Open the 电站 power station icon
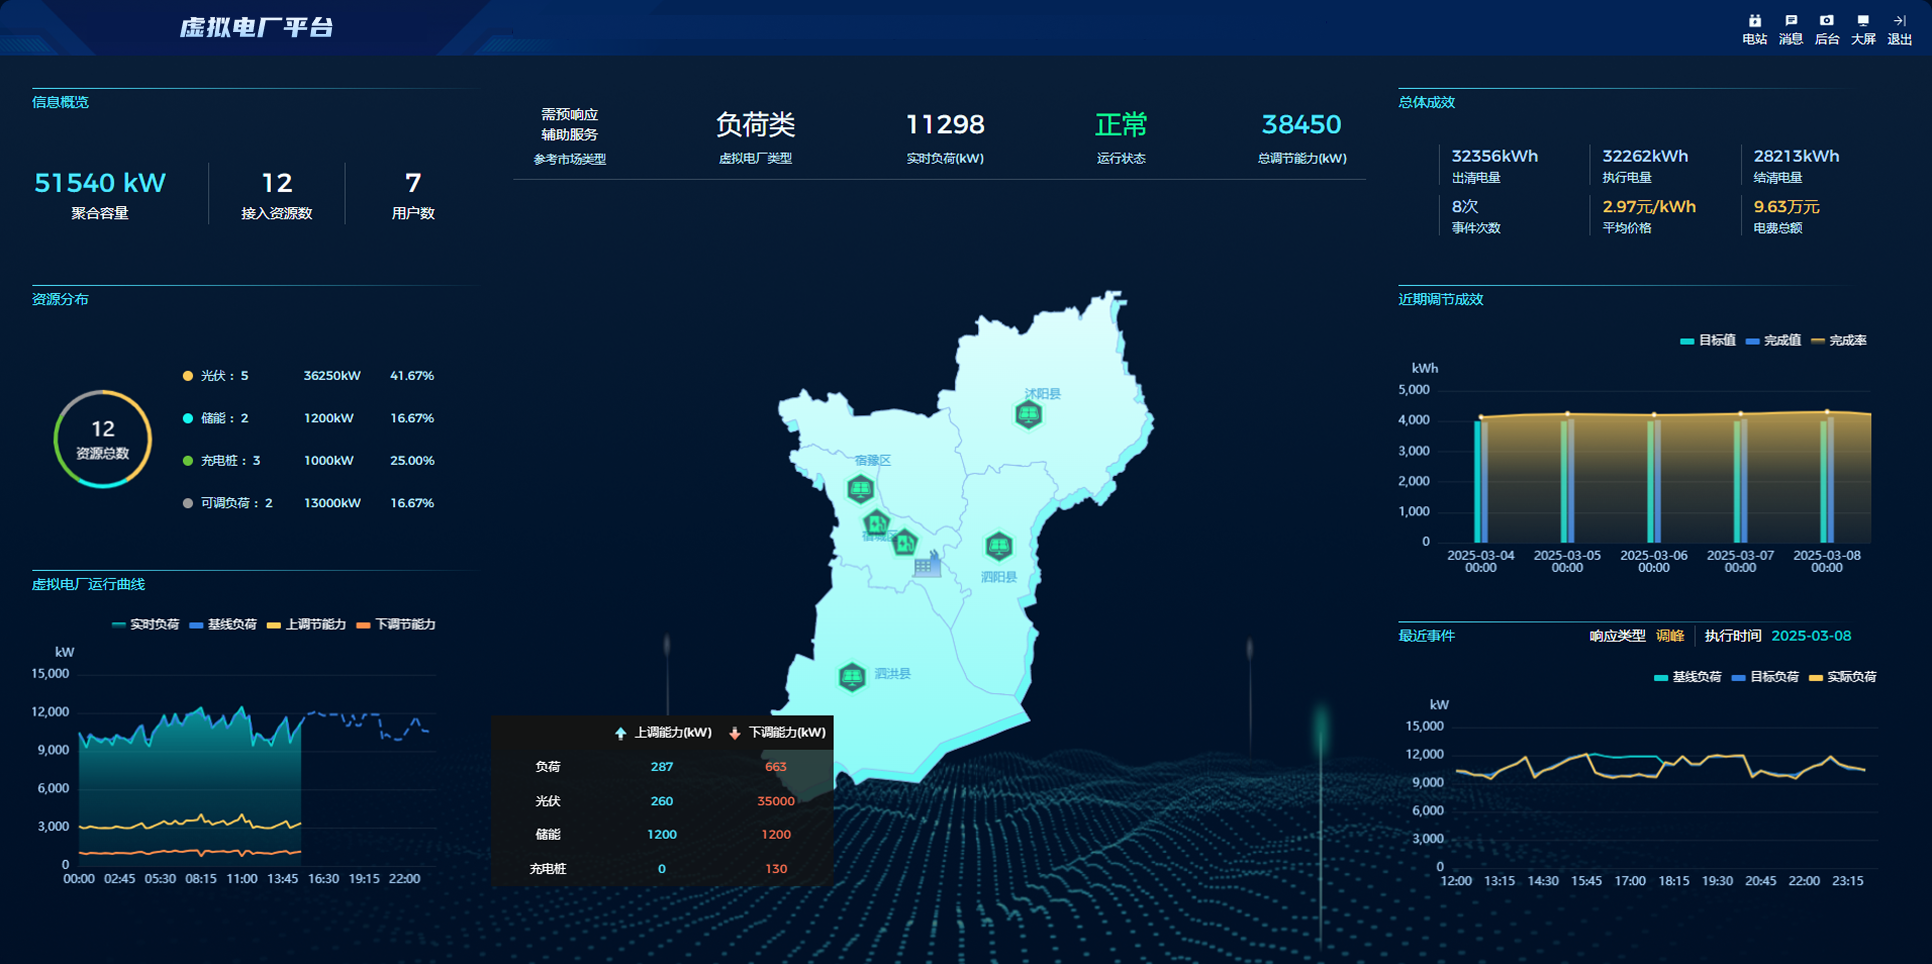 [x=1754, y=29]
